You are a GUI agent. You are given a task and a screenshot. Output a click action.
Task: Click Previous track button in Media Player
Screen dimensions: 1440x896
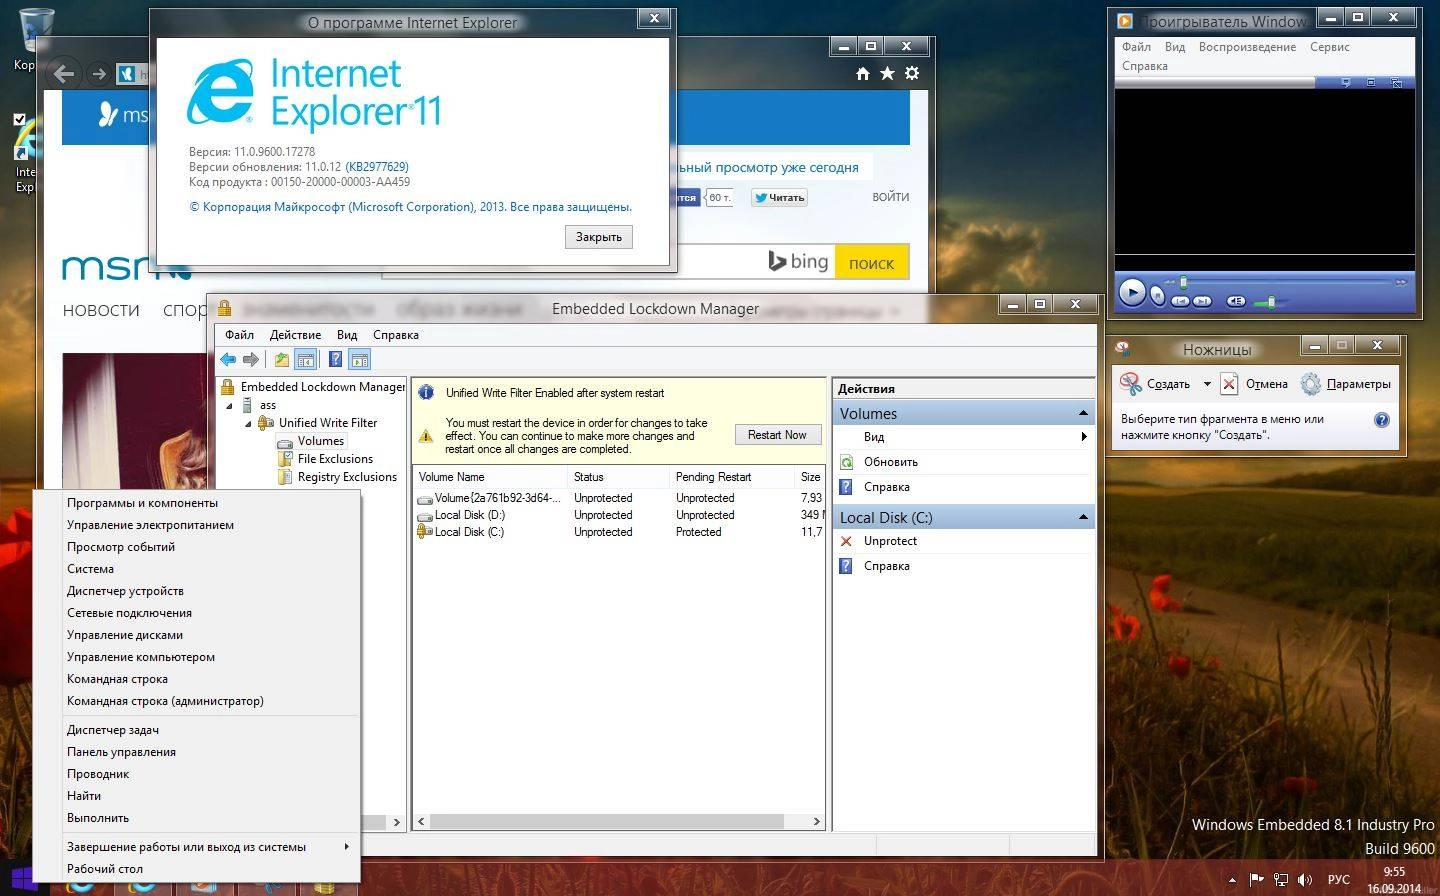(1181, 301)
